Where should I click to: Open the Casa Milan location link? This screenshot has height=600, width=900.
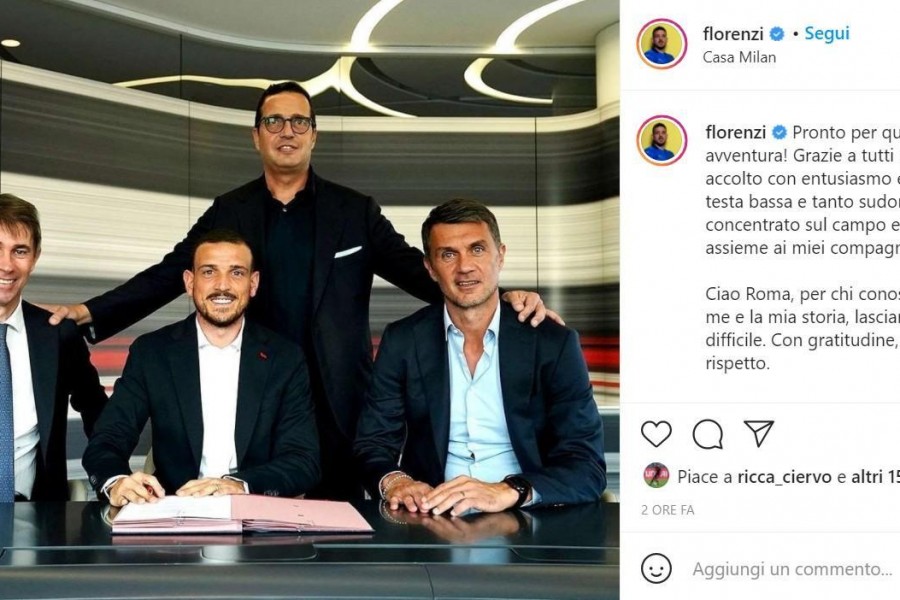pyautogui.click(x=739, y=57)
